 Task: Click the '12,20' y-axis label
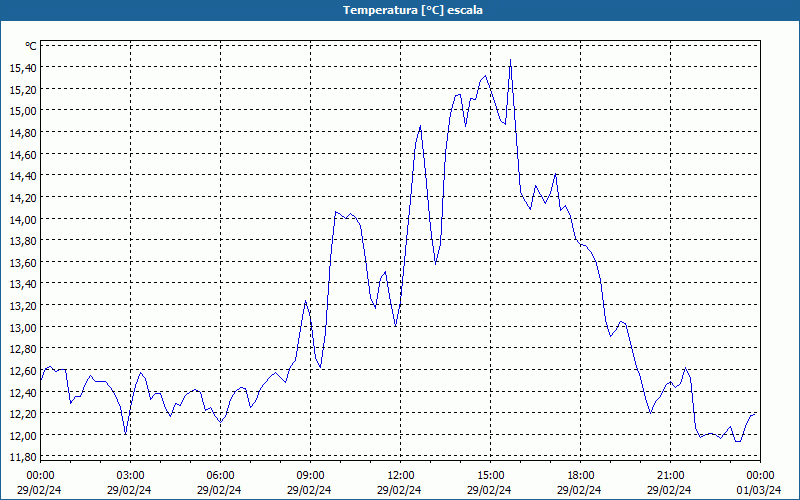[23, 413]
